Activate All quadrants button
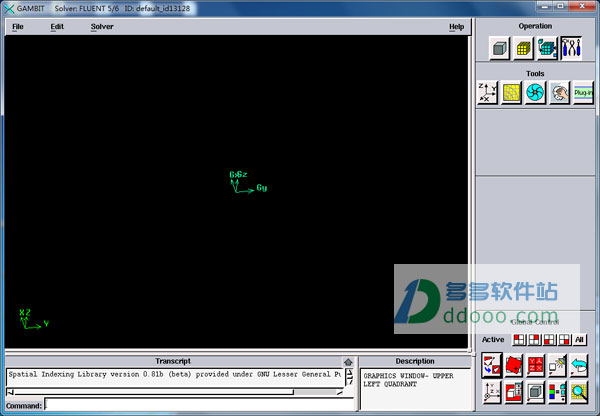Image resolution: width=600 pixels, height=416 pixels. pyautogui.click(x=579, y=339)
